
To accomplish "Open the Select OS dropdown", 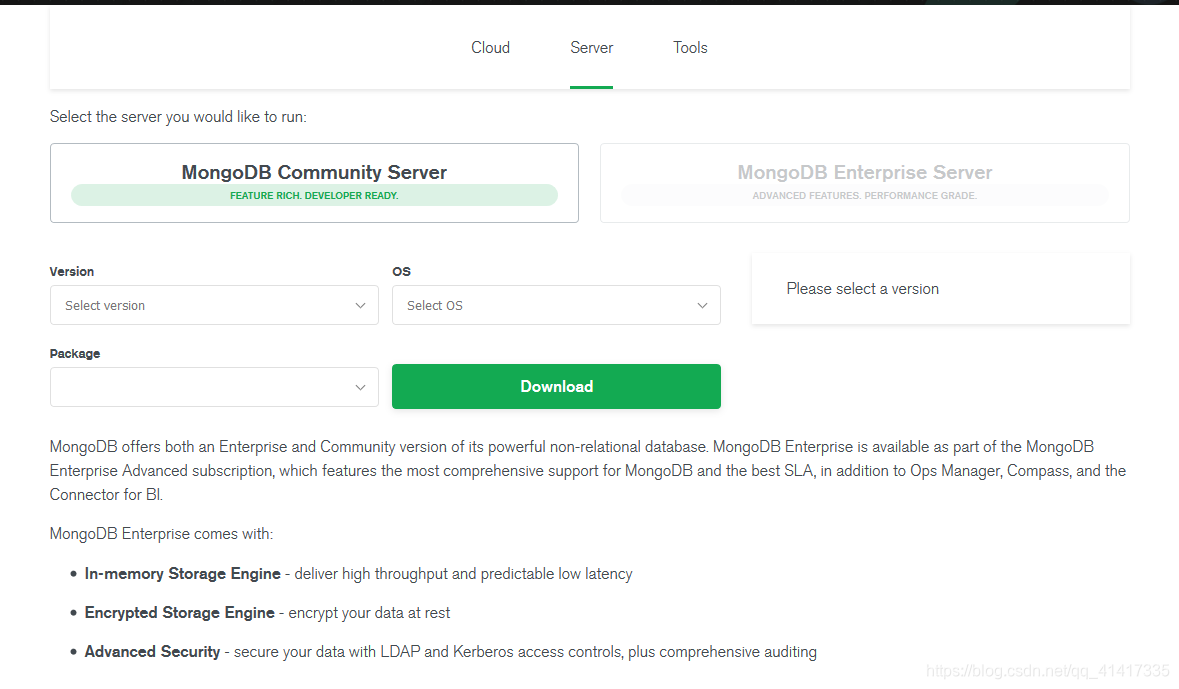I will coord(556,305).
